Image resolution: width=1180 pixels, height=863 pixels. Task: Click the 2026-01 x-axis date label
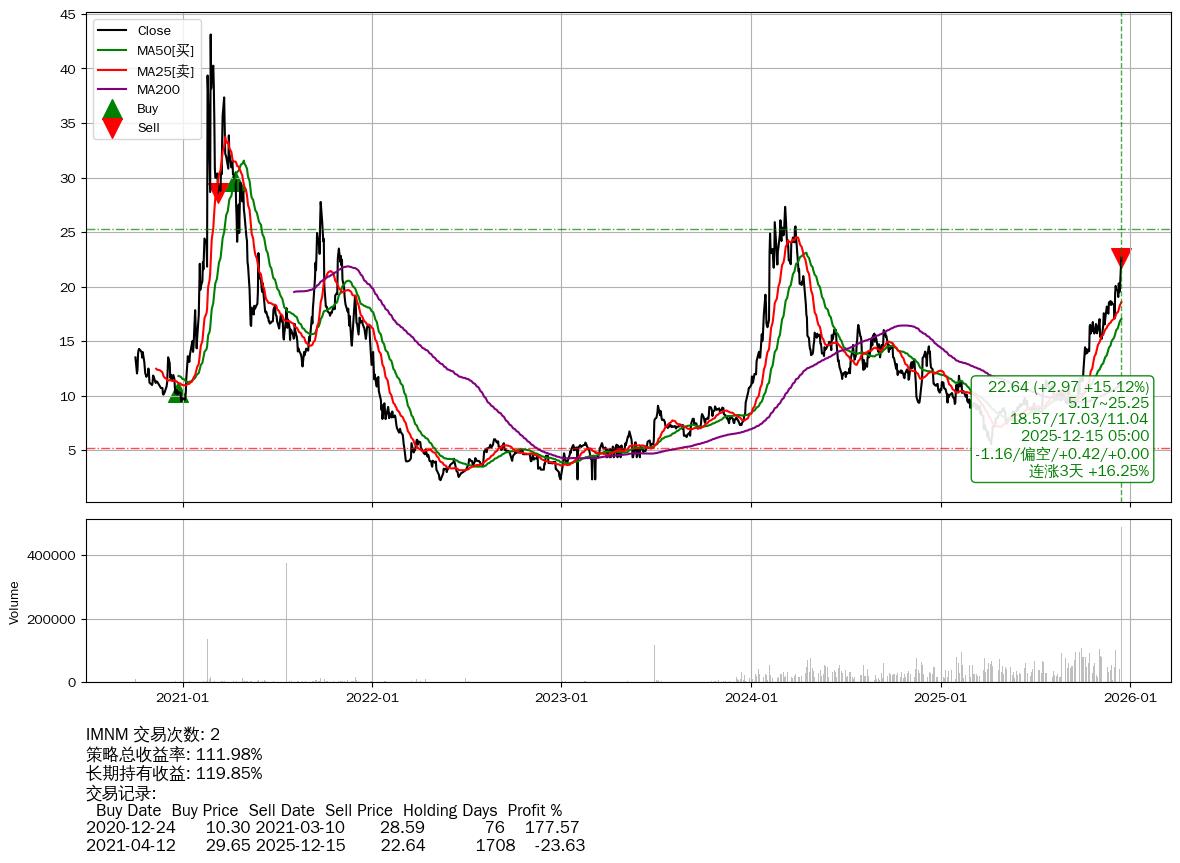(1130, 698)
